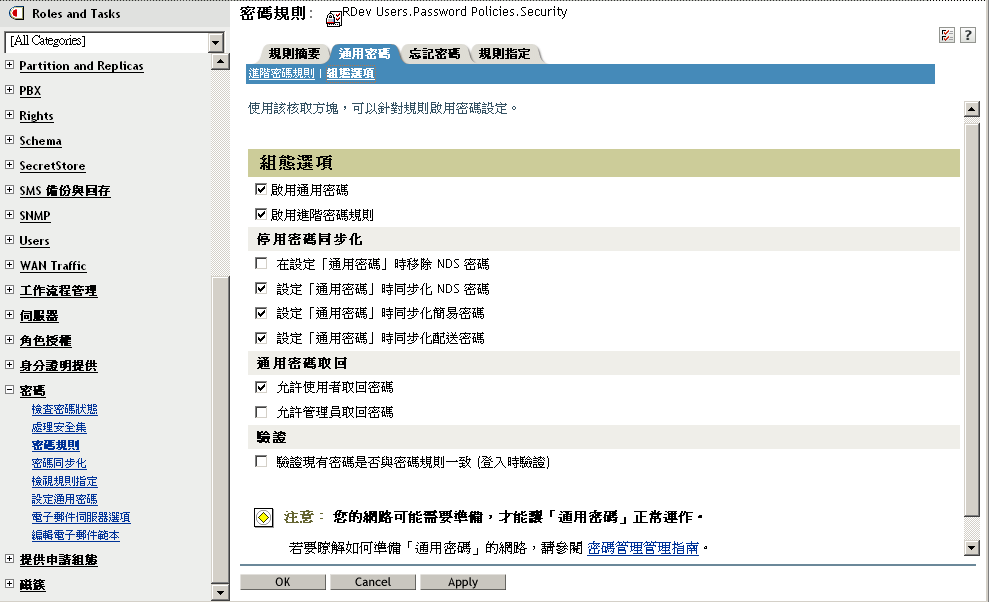
Task: Open 工作流程管理 category link
Action: click(x=58, y=291)
